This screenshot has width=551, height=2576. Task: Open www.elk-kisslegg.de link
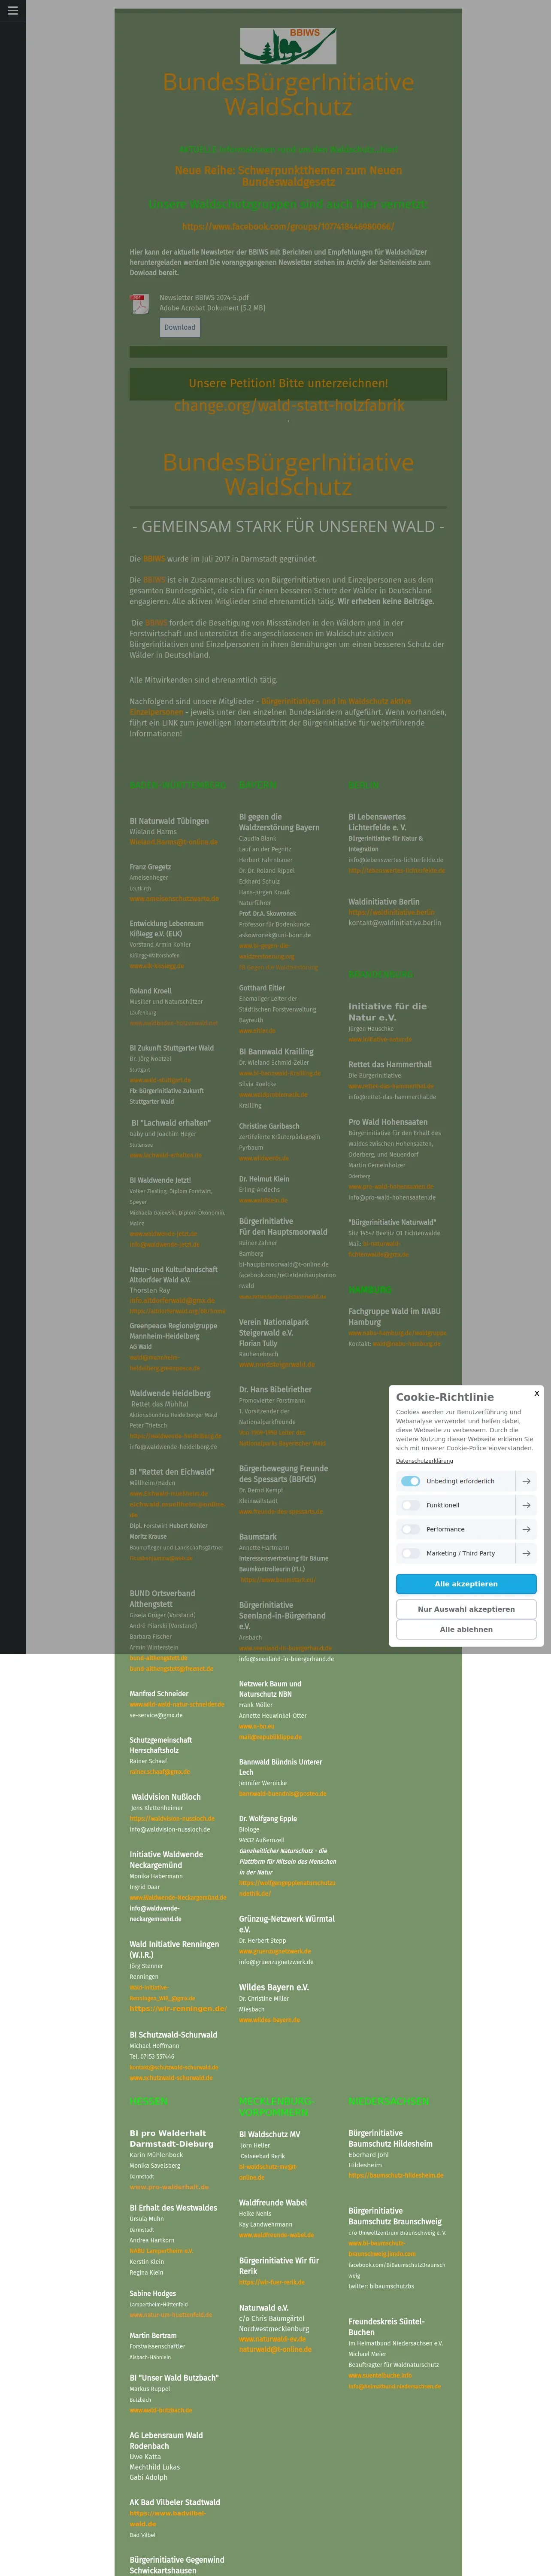click(157, 966)
